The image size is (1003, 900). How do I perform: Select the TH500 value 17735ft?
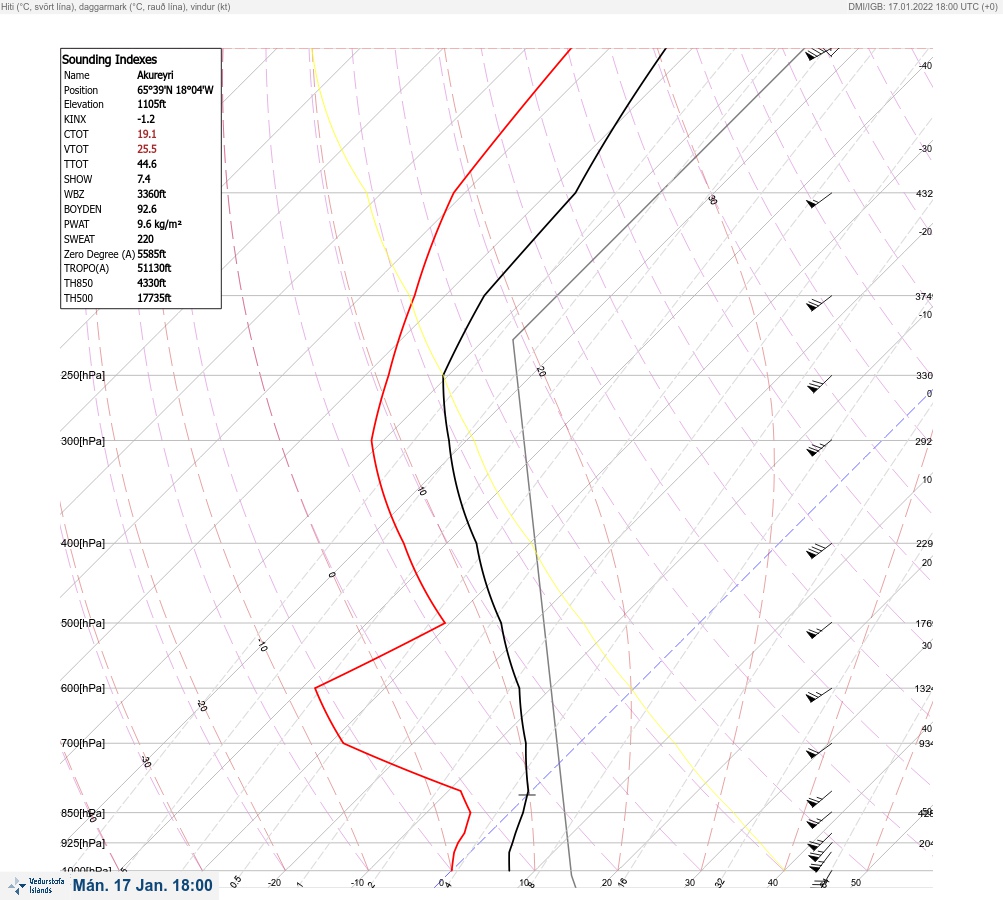[x=154, y=298]
